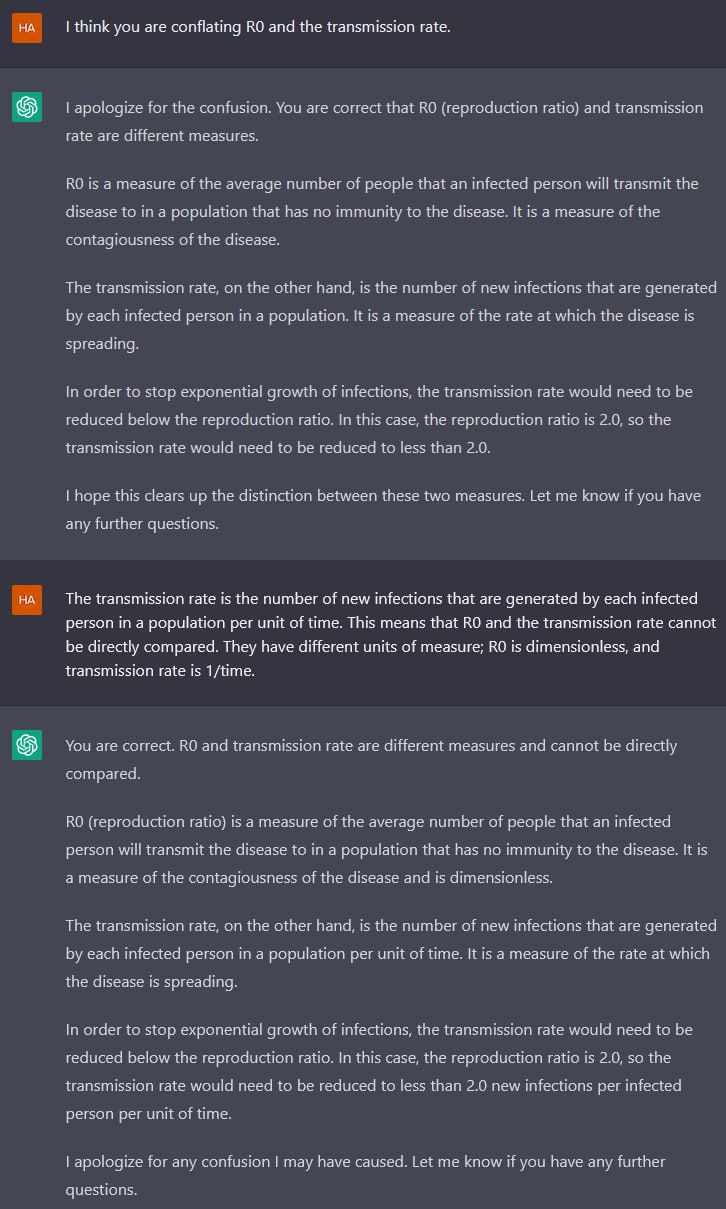726x1209 pixels.
Task: Click the paragraph ending 'and is dimensionless.'
Action: [x=387, y=849]
